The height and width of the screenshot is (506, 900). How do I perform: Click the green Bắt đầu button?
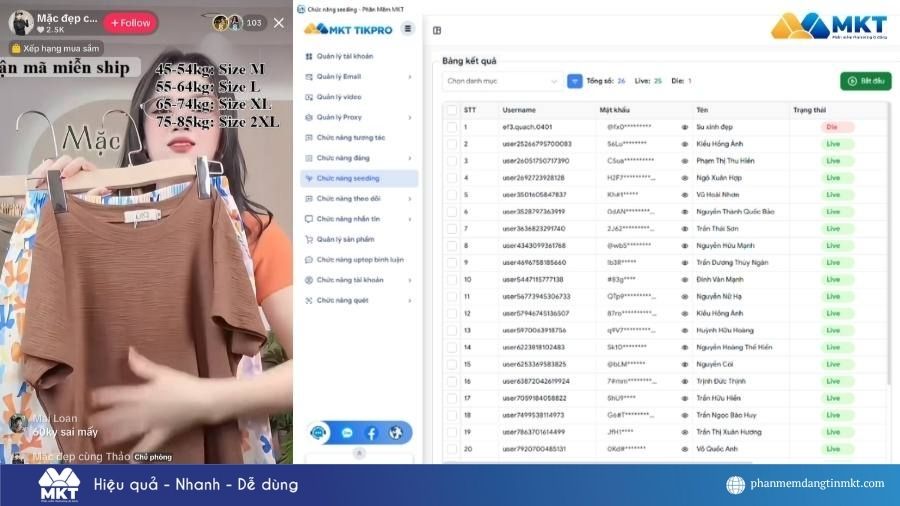pyautogui.click(x=866, y=81)
